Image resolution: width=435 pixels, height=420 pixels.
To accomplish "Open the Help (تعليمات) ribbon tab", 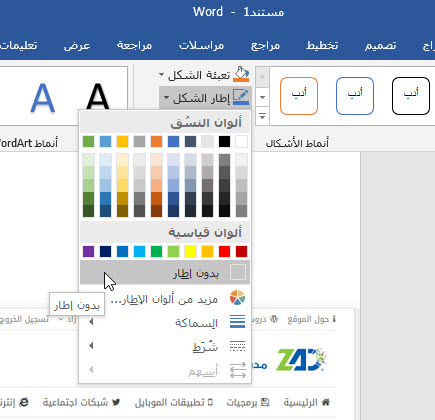I will pyautogui.click(x=18, y=45).
